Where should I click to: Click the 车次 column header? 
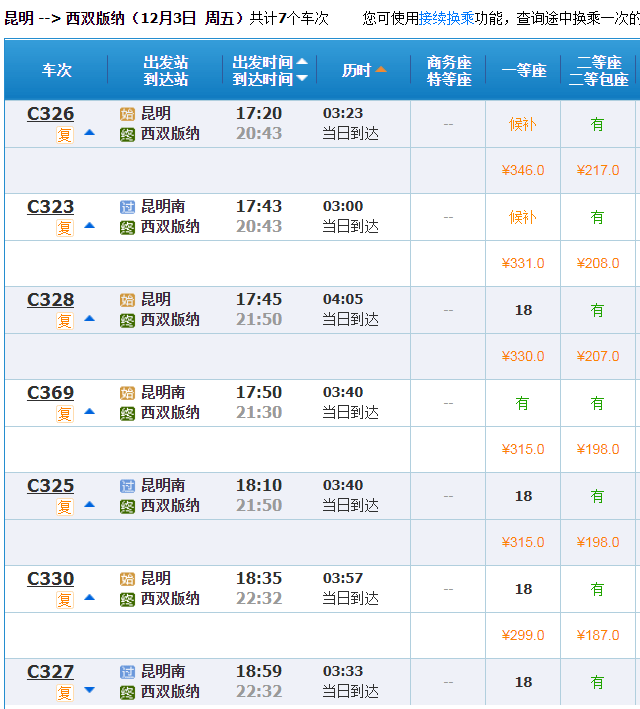[57, 70]
